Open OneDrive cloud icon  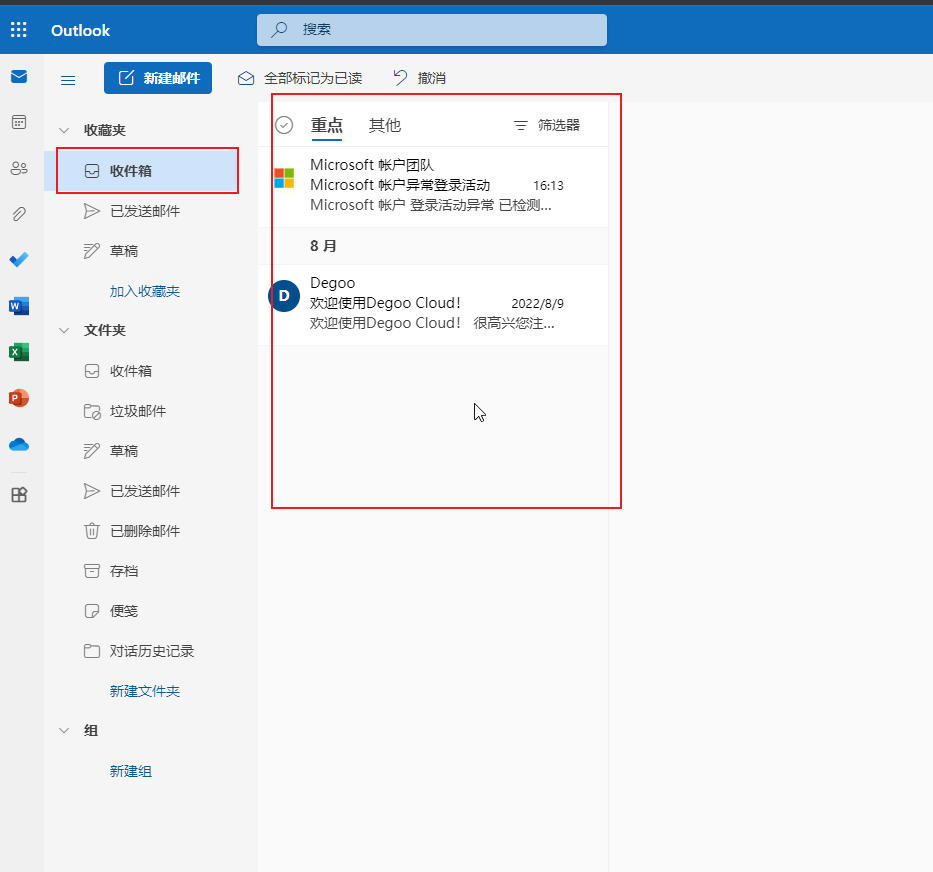click(x=19, y=444)
